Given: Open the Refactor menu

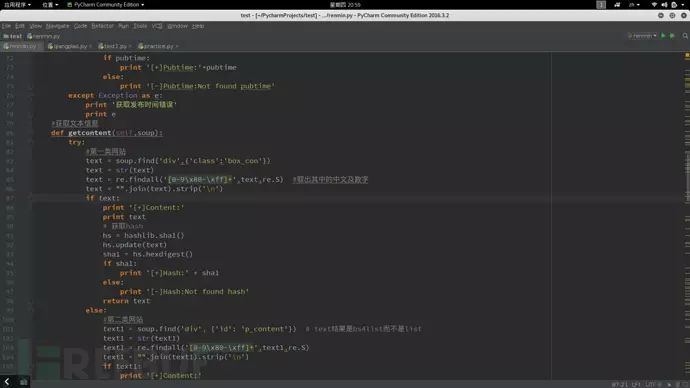Looking at the screenshot, I should [x=103, y=26].
